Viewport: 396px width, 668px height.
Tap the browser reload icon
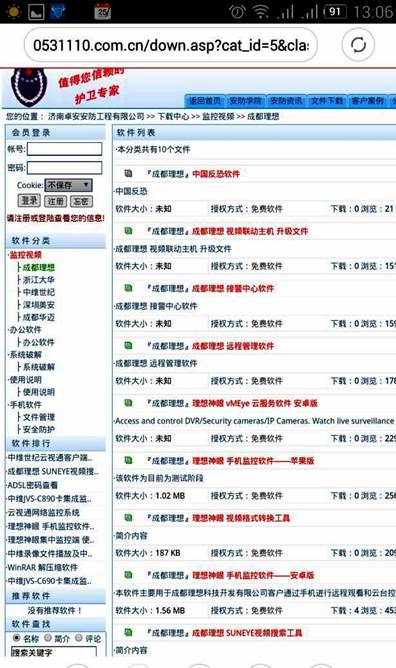(x=358, y=45)
